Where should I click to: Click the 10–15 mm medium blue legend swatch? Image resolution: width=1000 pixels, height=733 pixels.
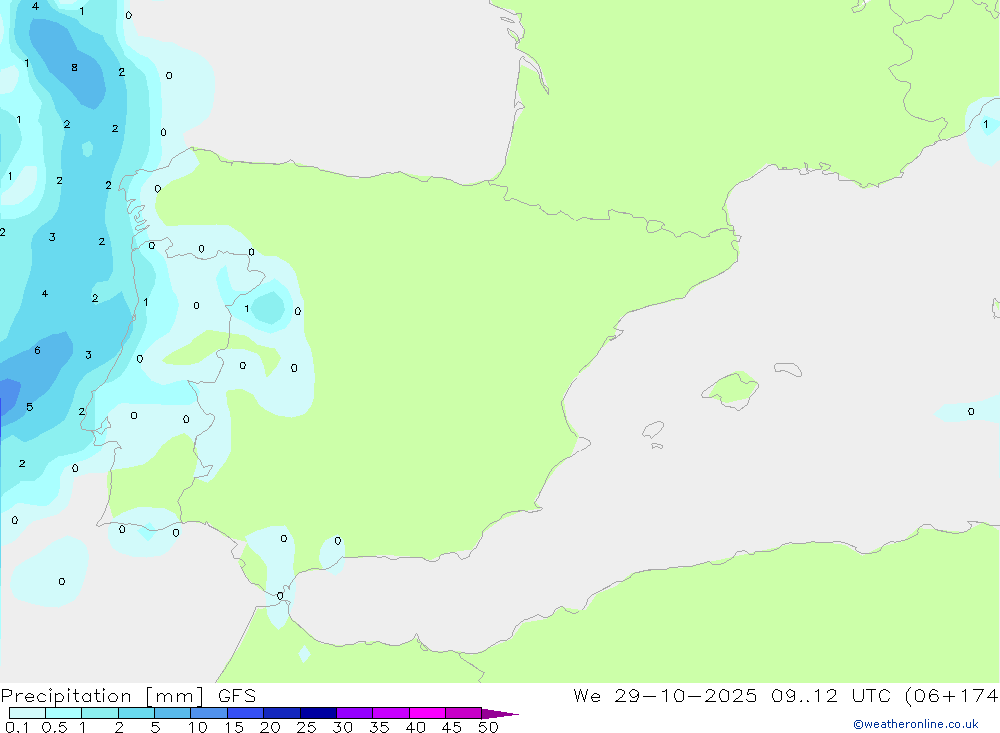click(x=209, y=713)
